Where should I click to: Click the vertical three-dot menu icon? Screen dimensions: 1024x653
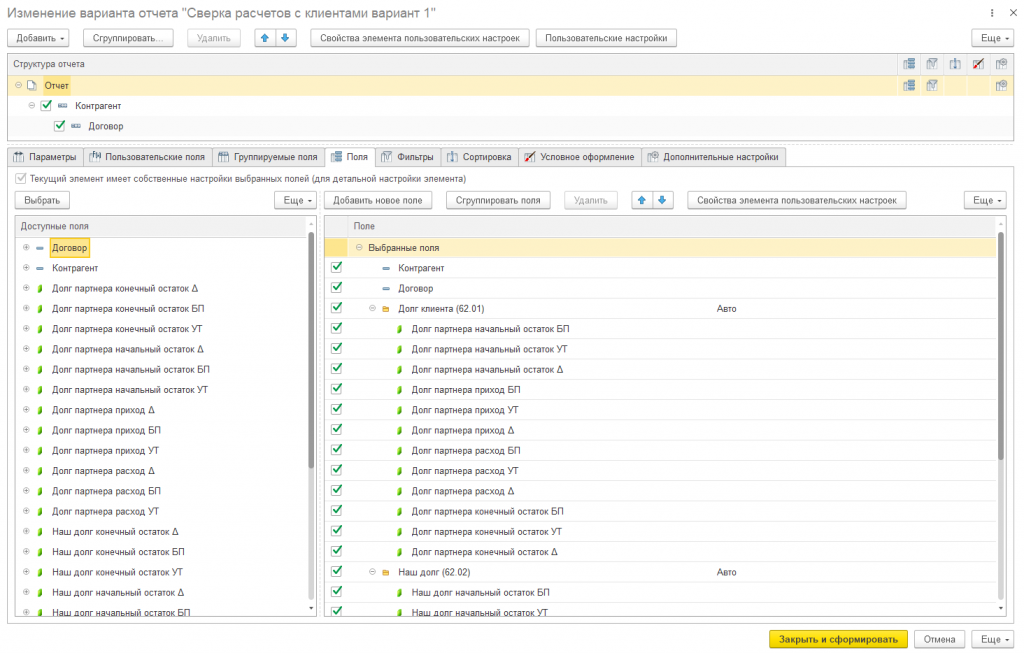(x=992, y=13)
